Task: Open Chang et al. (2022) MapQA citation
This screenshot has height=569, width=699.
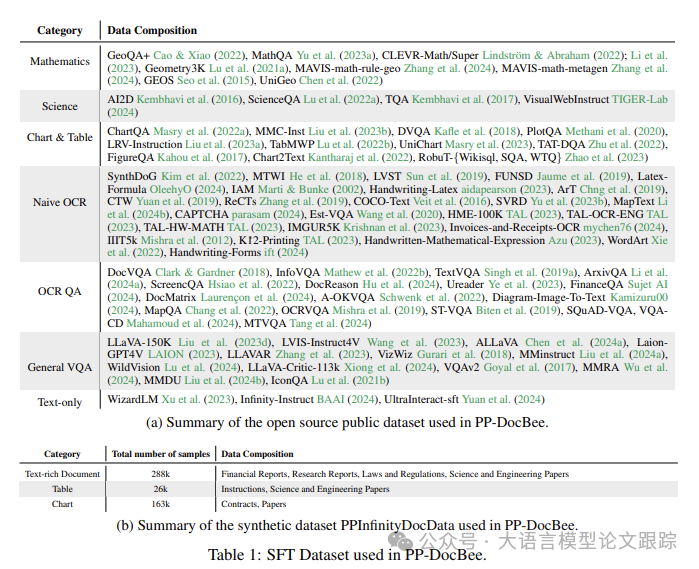Action: click(229, 310)
